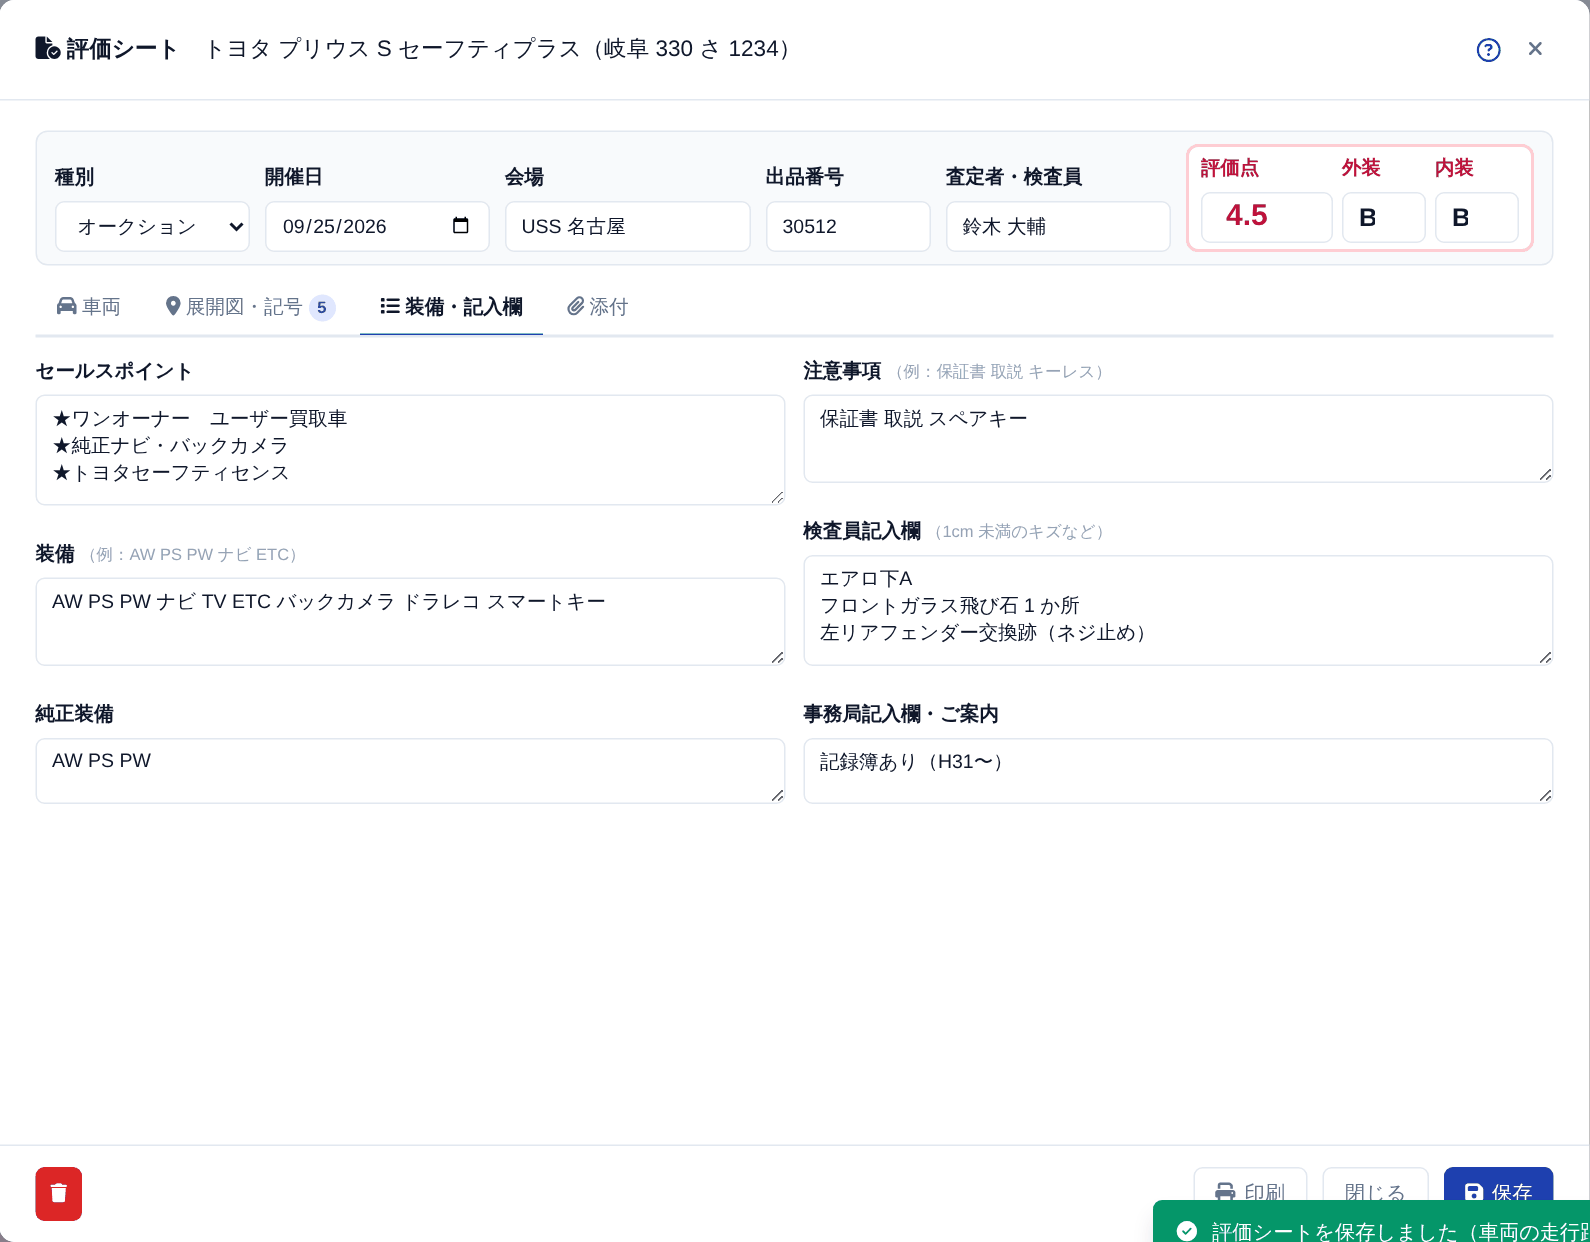Edit the 出品番号 field showing 30512
1590x1242 pixels.
coord(848,227)
